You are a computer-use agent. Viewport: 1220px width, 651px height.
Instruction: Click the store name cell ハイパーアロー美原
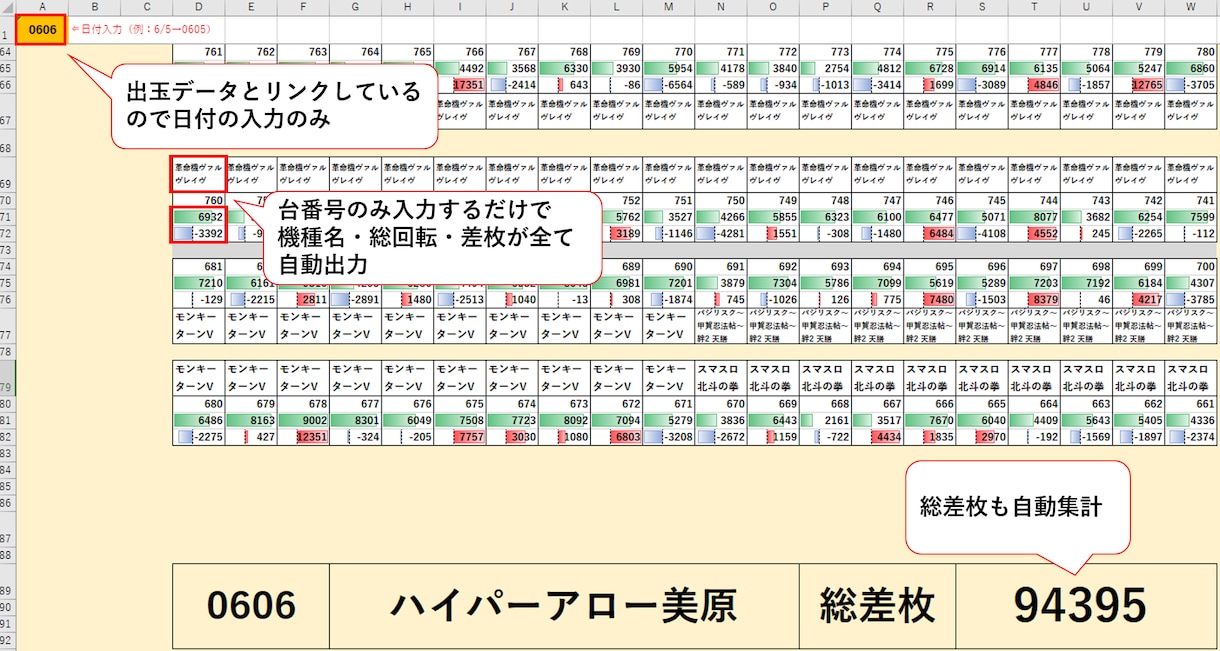(x=564, y=605)
